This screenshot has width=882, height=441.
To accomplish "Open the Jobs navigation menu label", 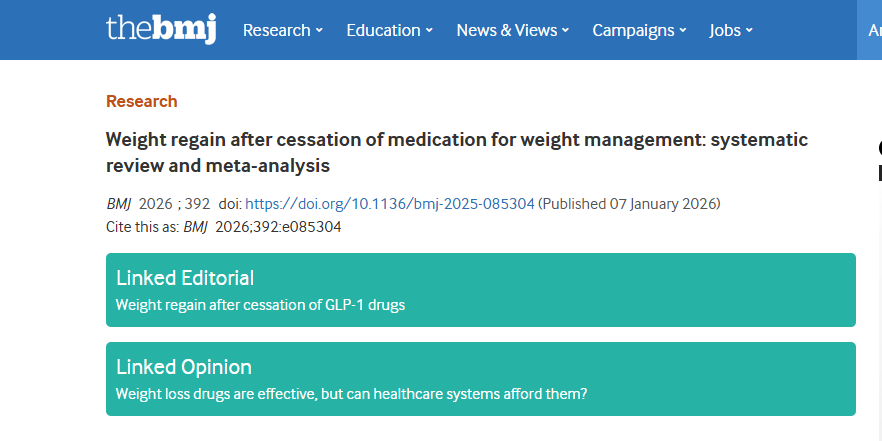I will pos(725,30).
